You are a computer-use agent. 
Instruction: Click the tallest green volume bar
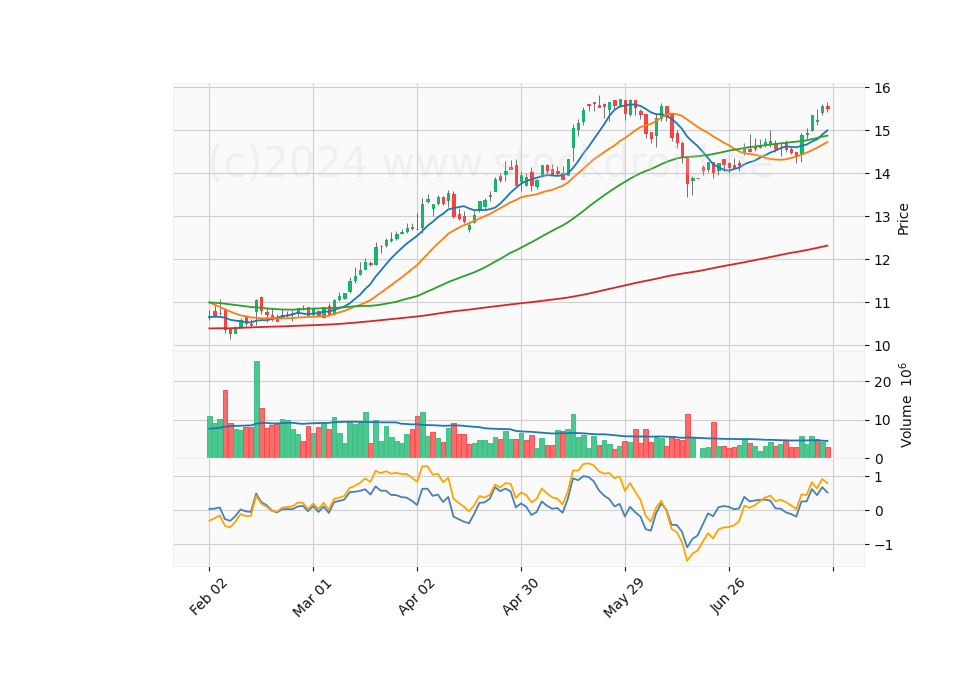[x=257, y=410]
